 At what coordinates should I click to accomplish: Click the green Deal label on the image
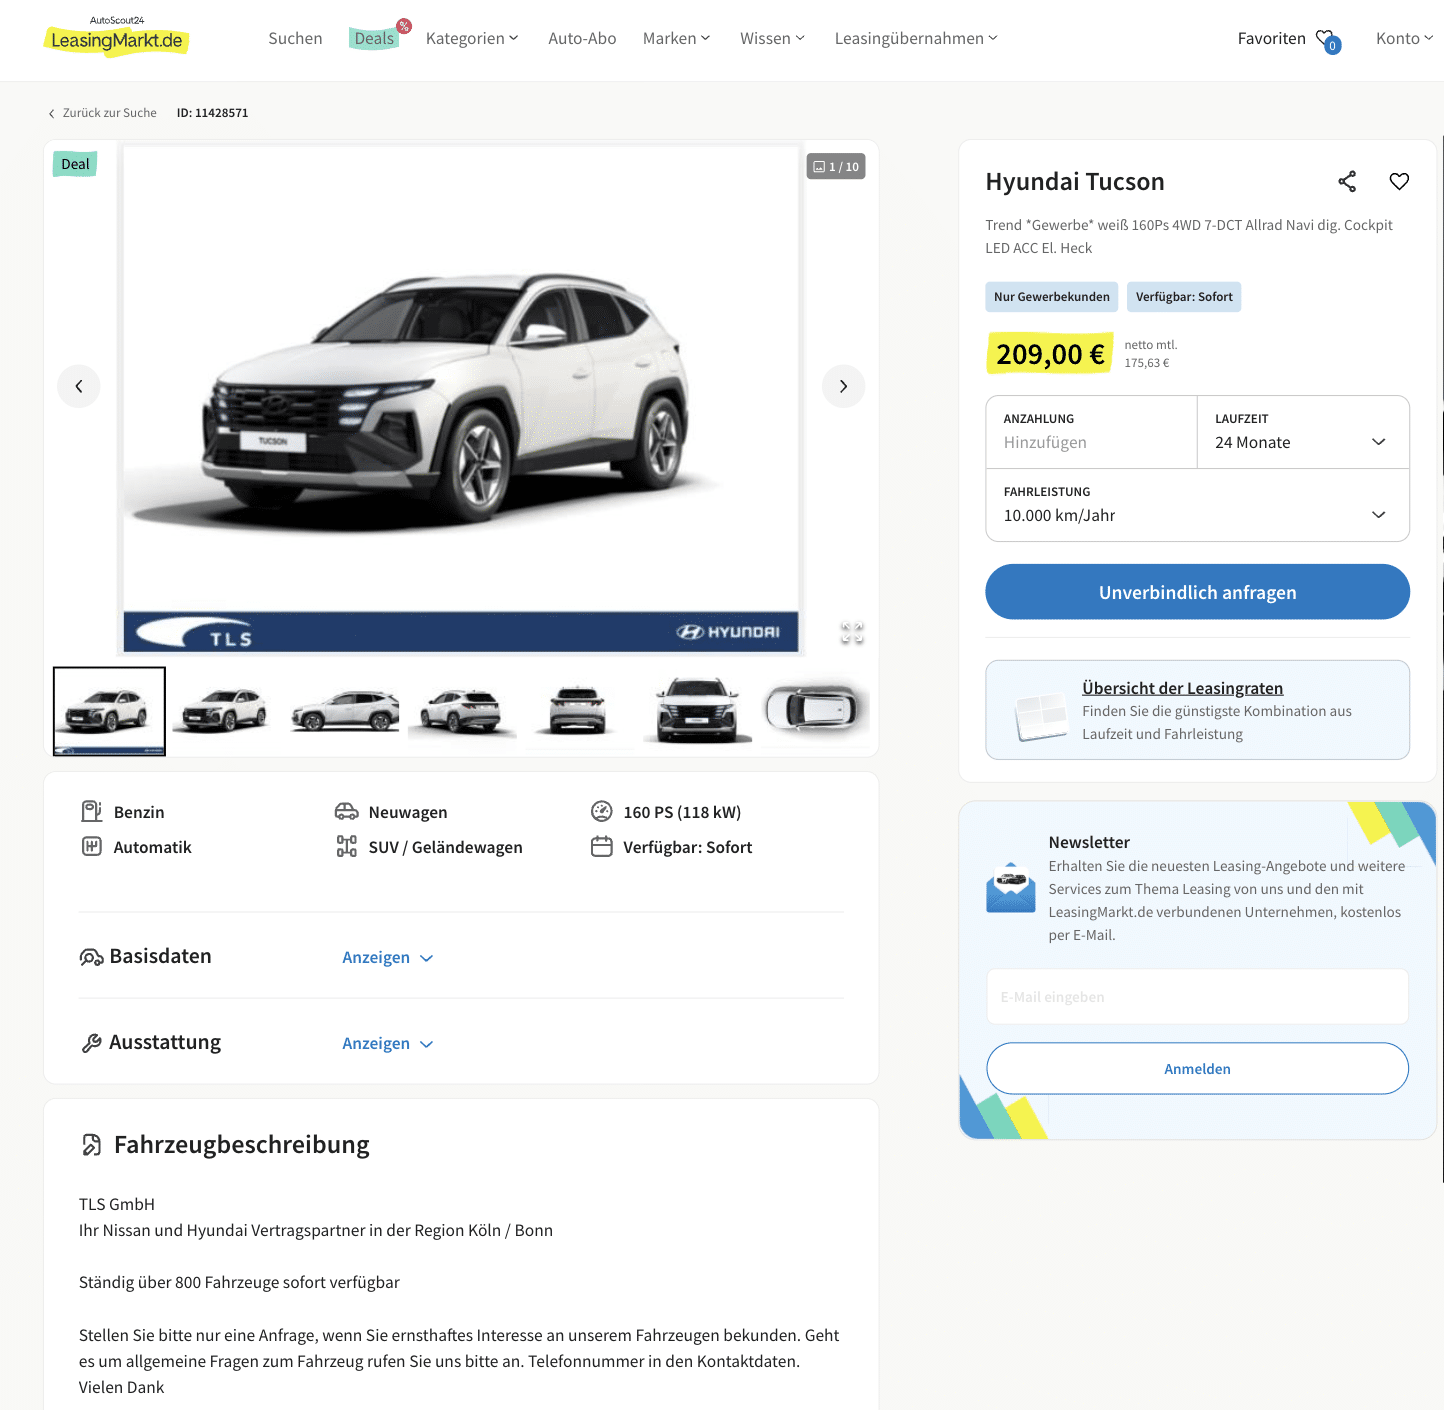pyautogui.click(x=75, y=164)
